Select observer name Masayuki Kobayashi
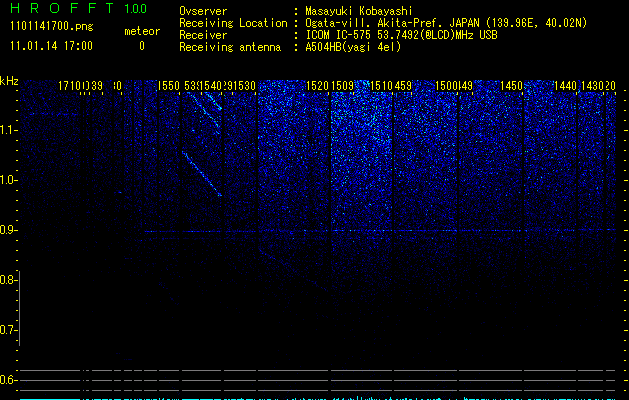 click(358, 11)
